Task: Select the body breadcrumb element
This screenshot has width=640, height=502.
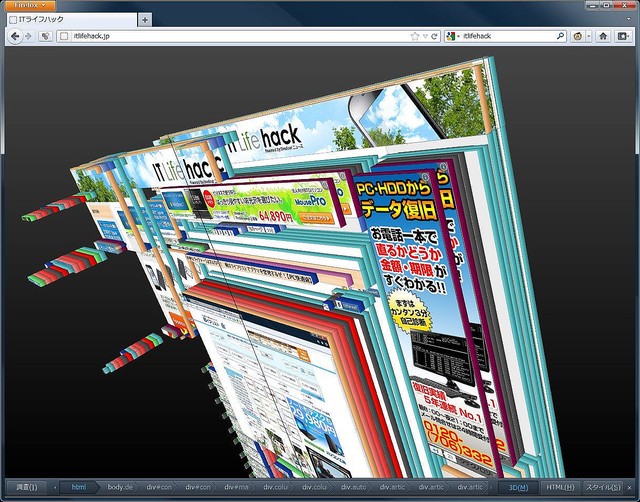Action: tap(120, 487)
